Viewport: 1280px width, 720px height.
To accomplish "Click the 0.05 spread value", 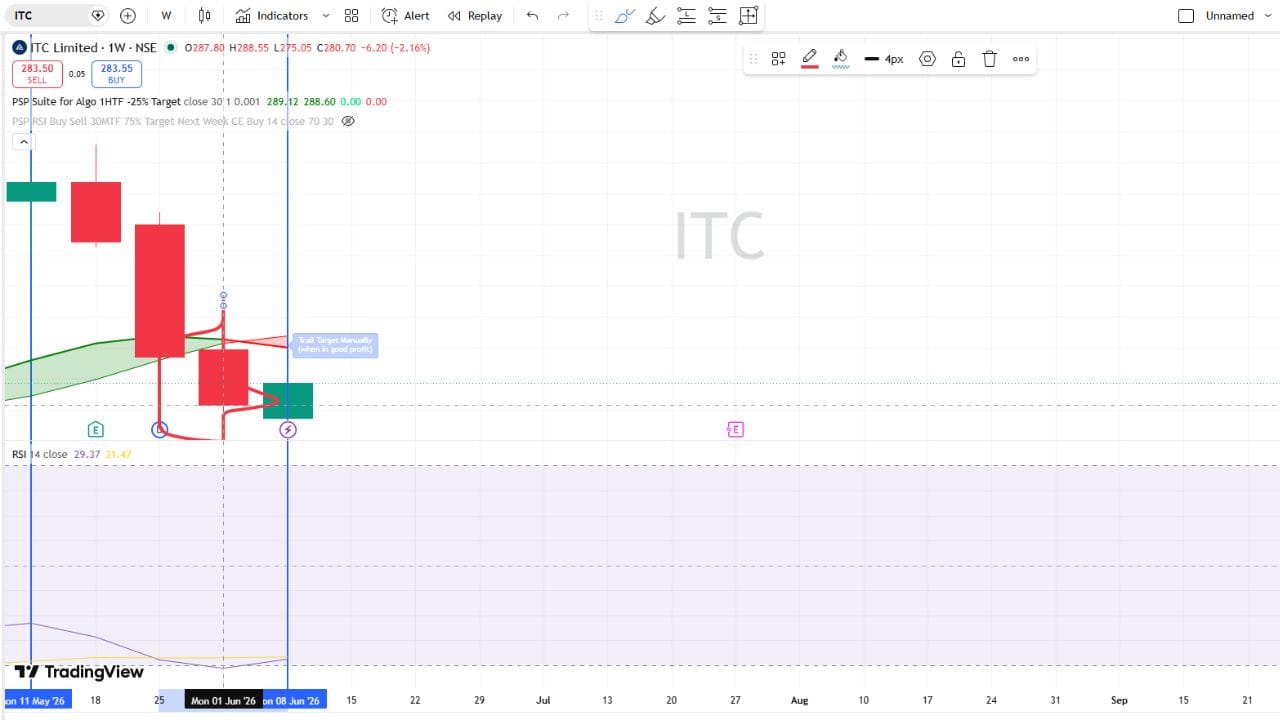I will (x=76, y=74).
